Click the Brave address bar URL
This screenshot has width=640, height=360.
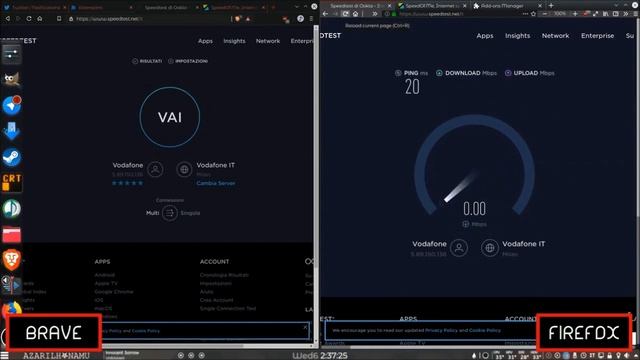coord(109,19)
